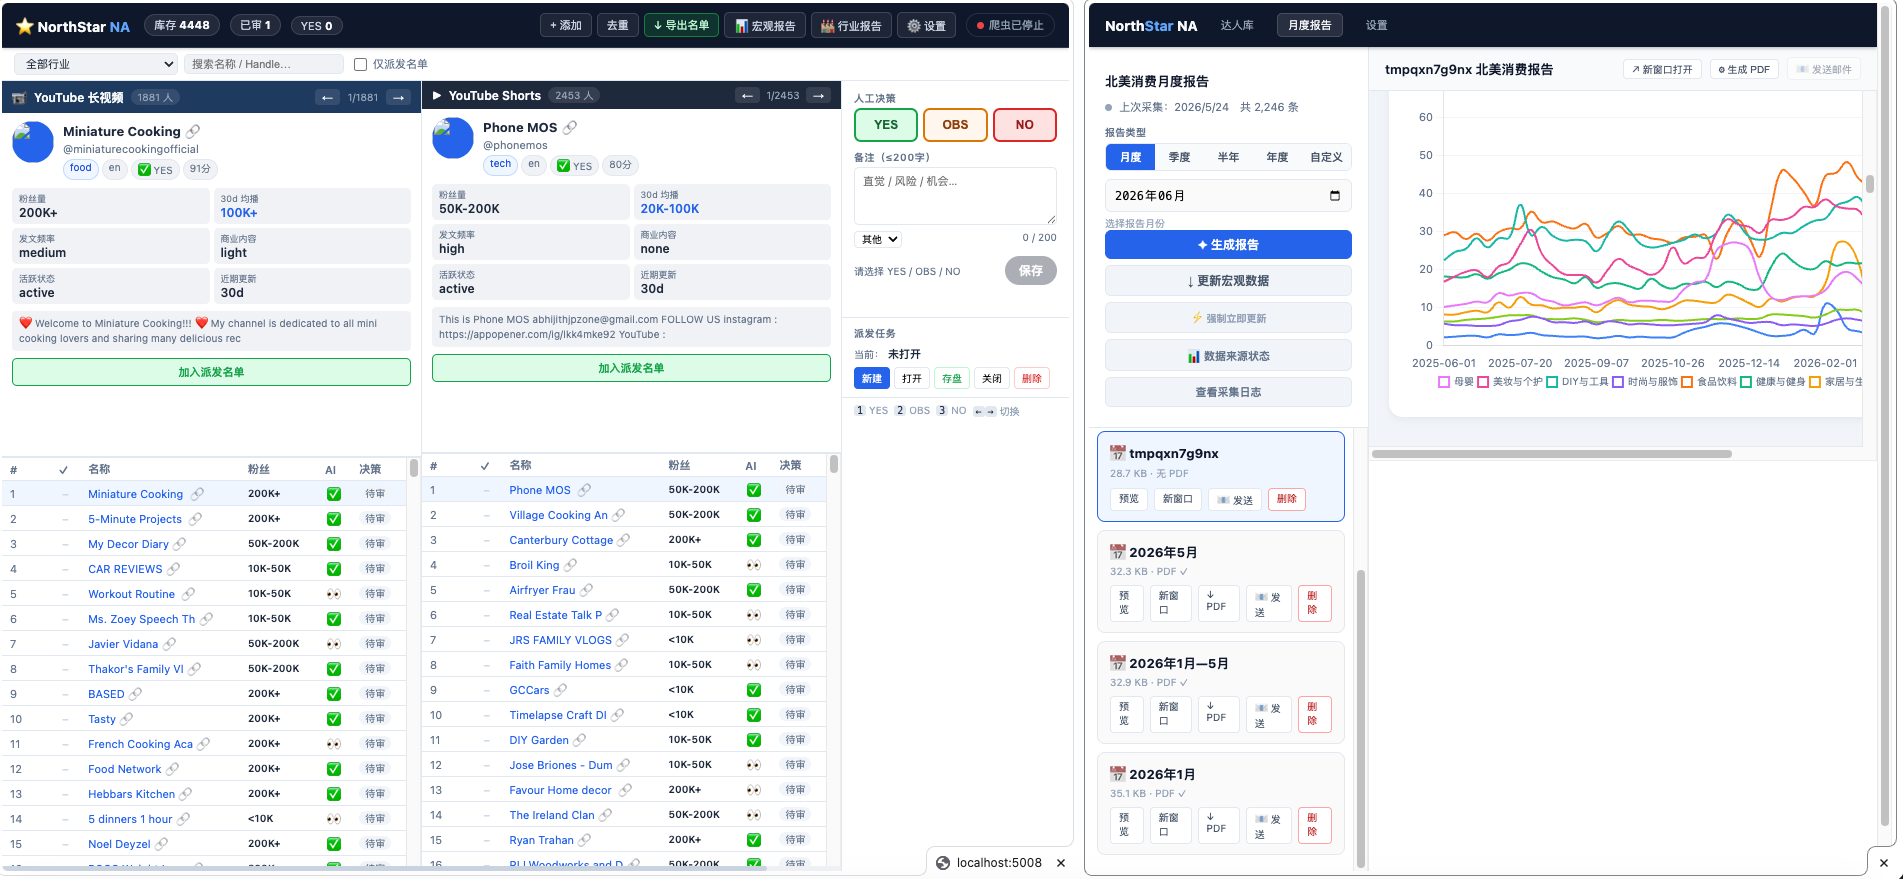Image resolution: width=1903 pixels, height=879 pixels.
Task: Click the play icon in YouTube Shorts header
Action: pos(437,96)
